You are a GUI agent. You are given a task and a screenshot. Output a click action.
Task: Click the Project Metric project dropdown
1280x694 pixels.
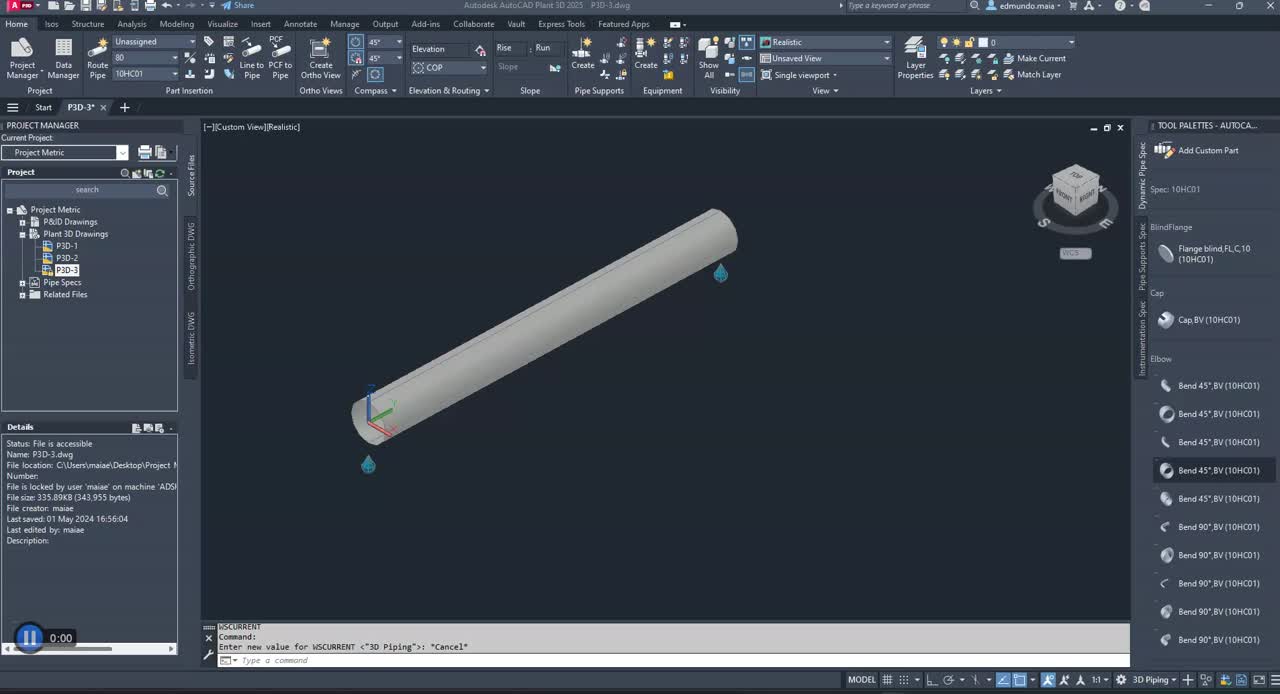pos(122,152)
